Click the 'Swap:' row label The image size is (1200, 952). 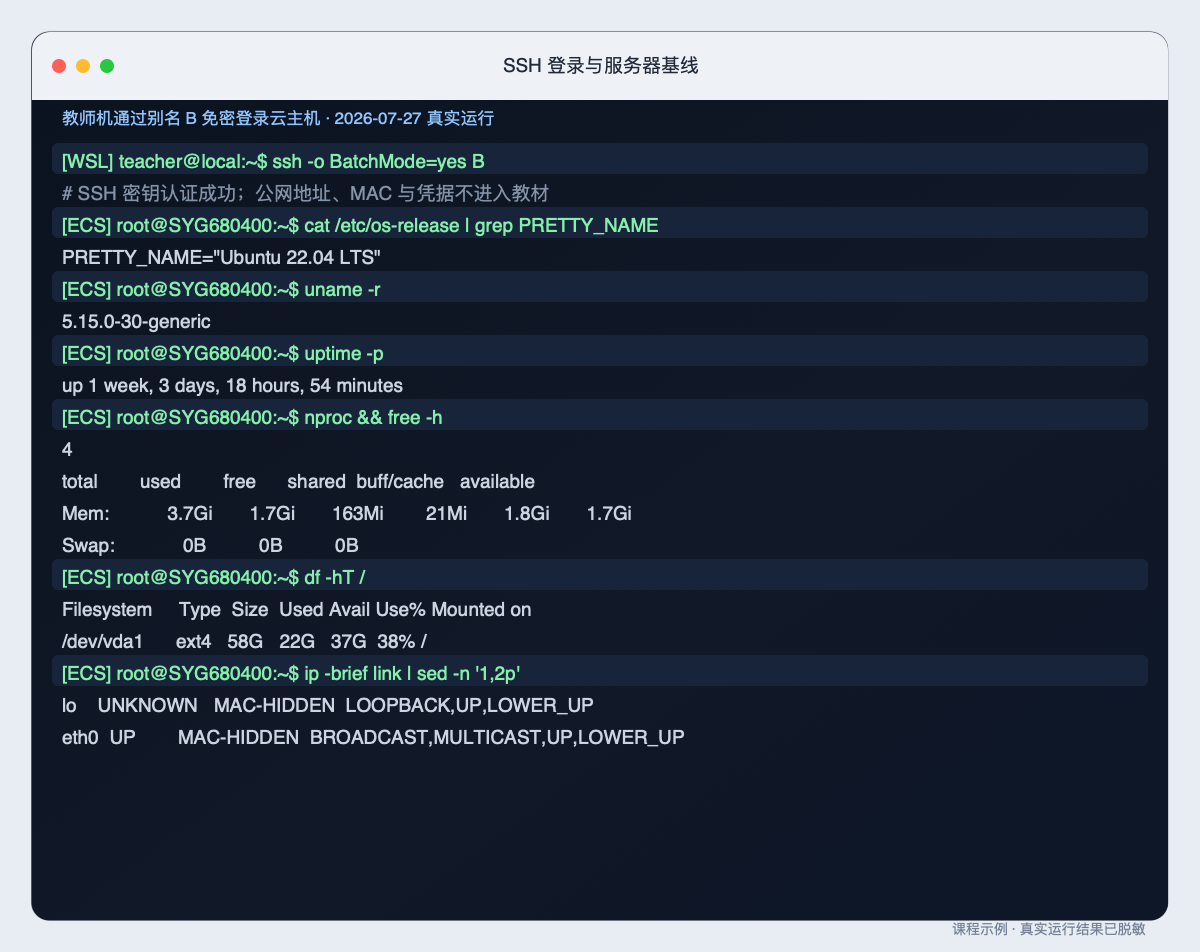click(89, 546)
